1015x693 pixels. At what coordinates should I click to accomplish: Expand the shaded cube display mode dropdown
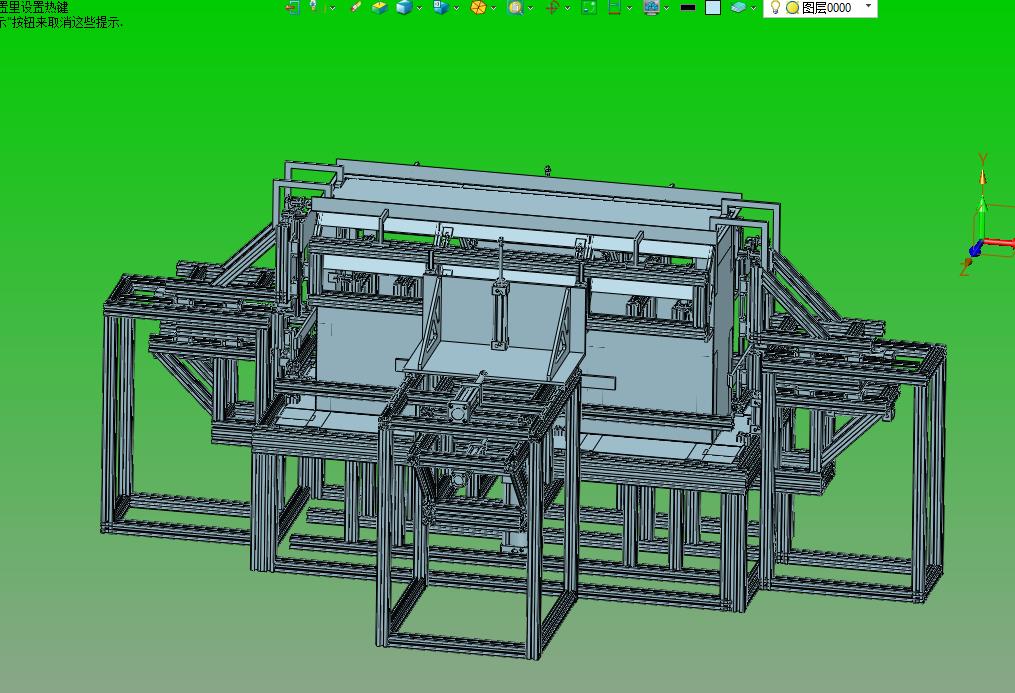click(x=419, y=8)
